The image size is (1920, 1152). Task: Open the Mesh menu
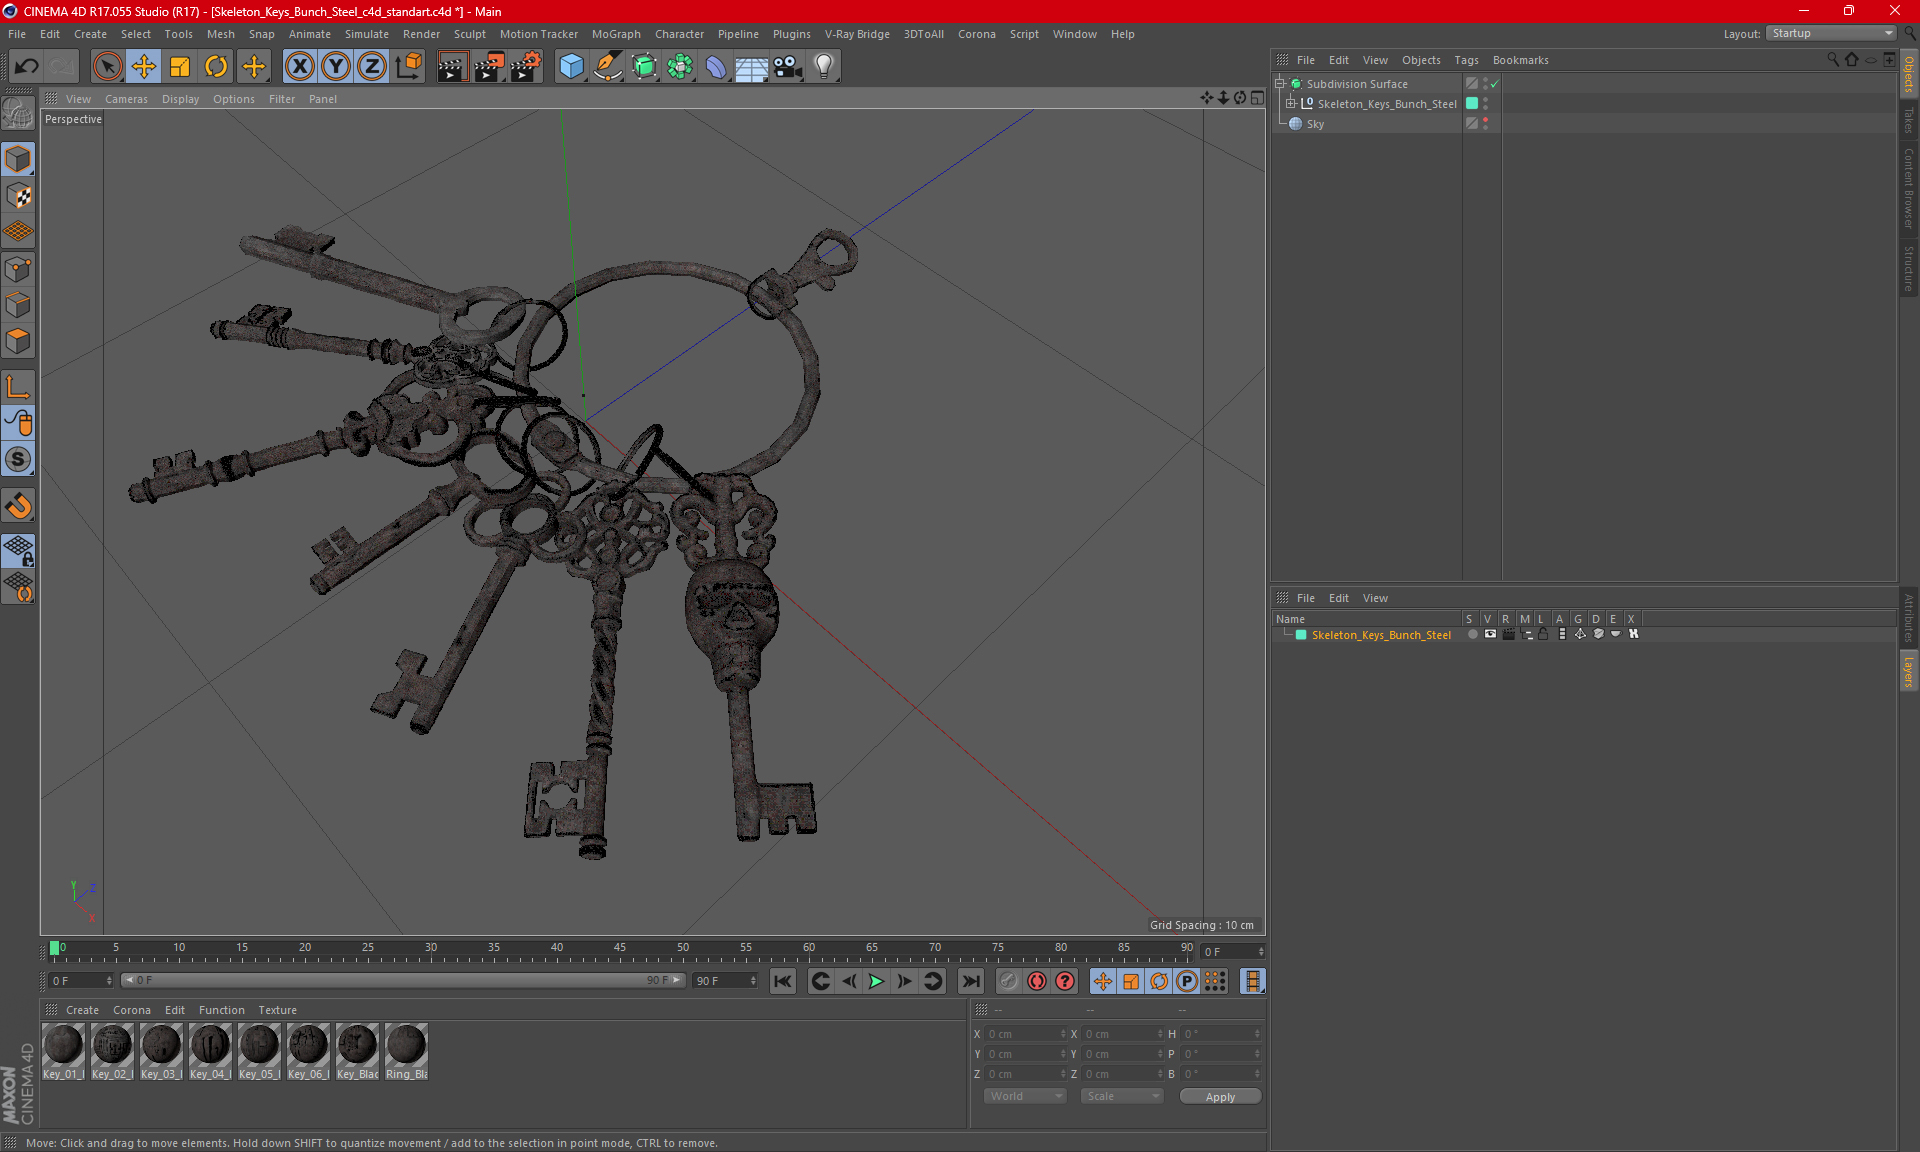tap(221, 34)
